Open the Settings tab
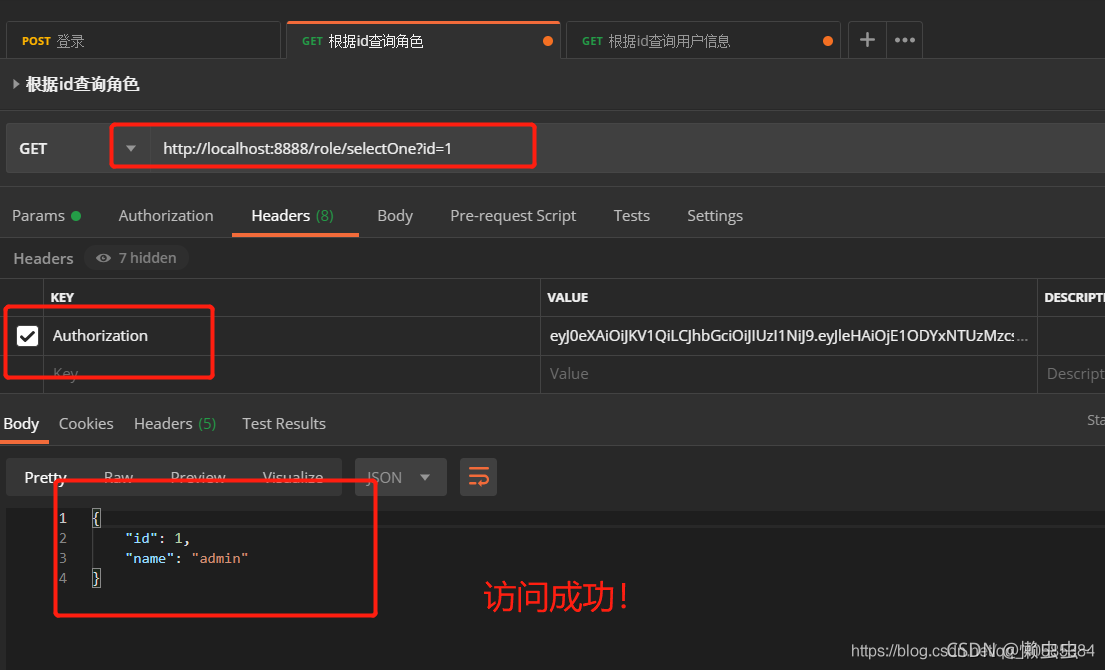Viewport: 1105px width, 670px height. coord(715,216)
